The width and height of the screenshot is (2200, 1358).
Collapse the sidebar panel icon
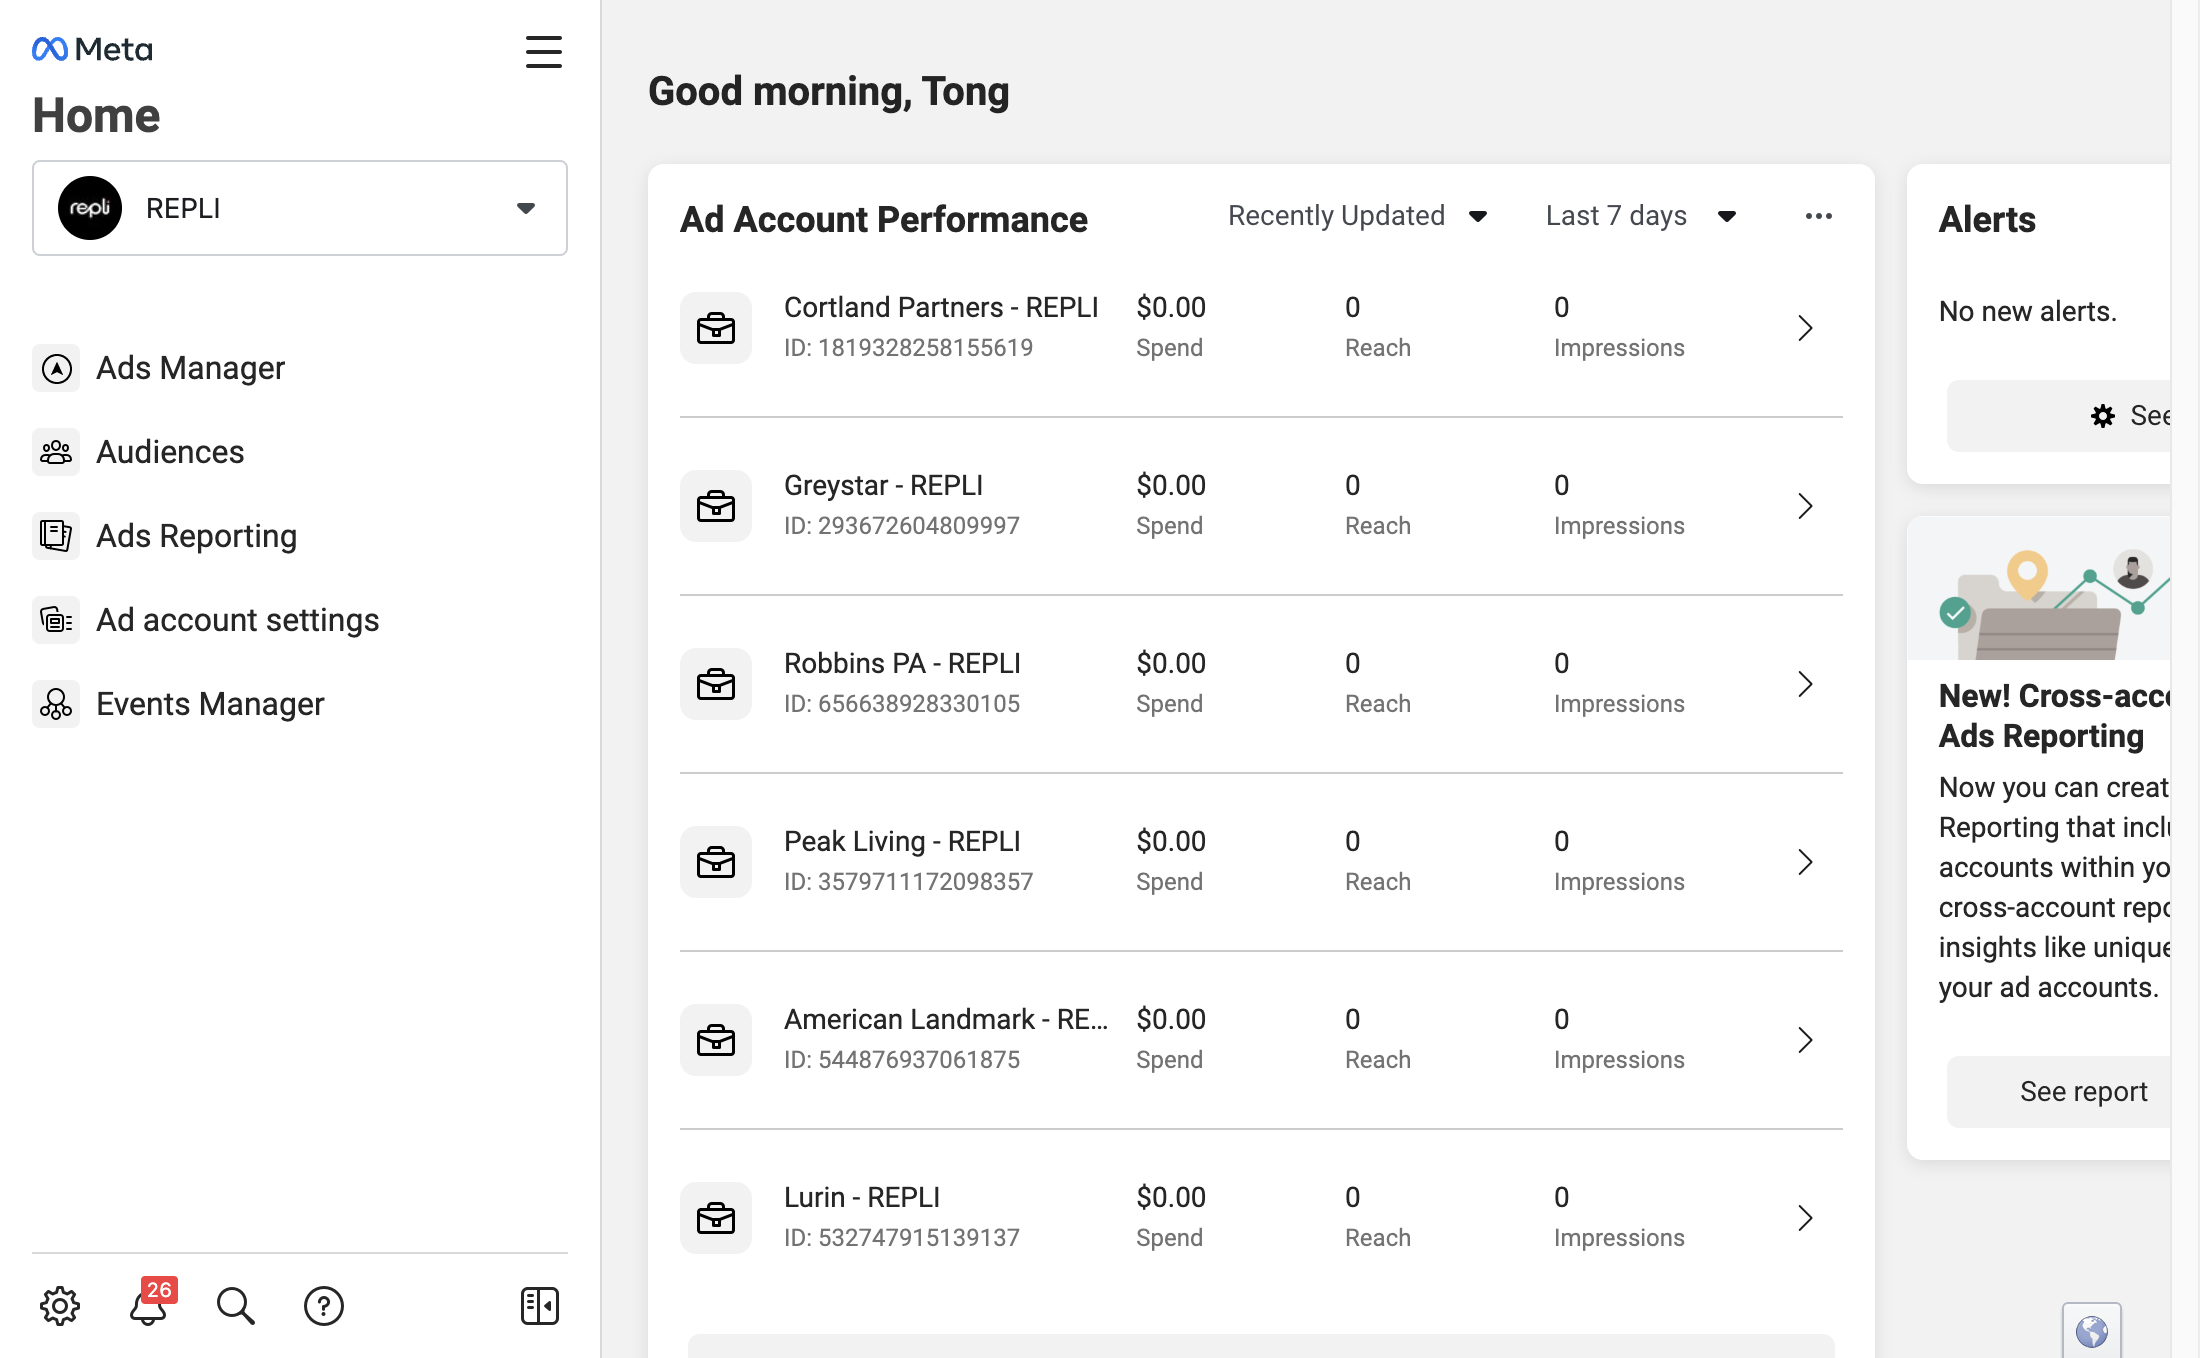coord(540,1306)
